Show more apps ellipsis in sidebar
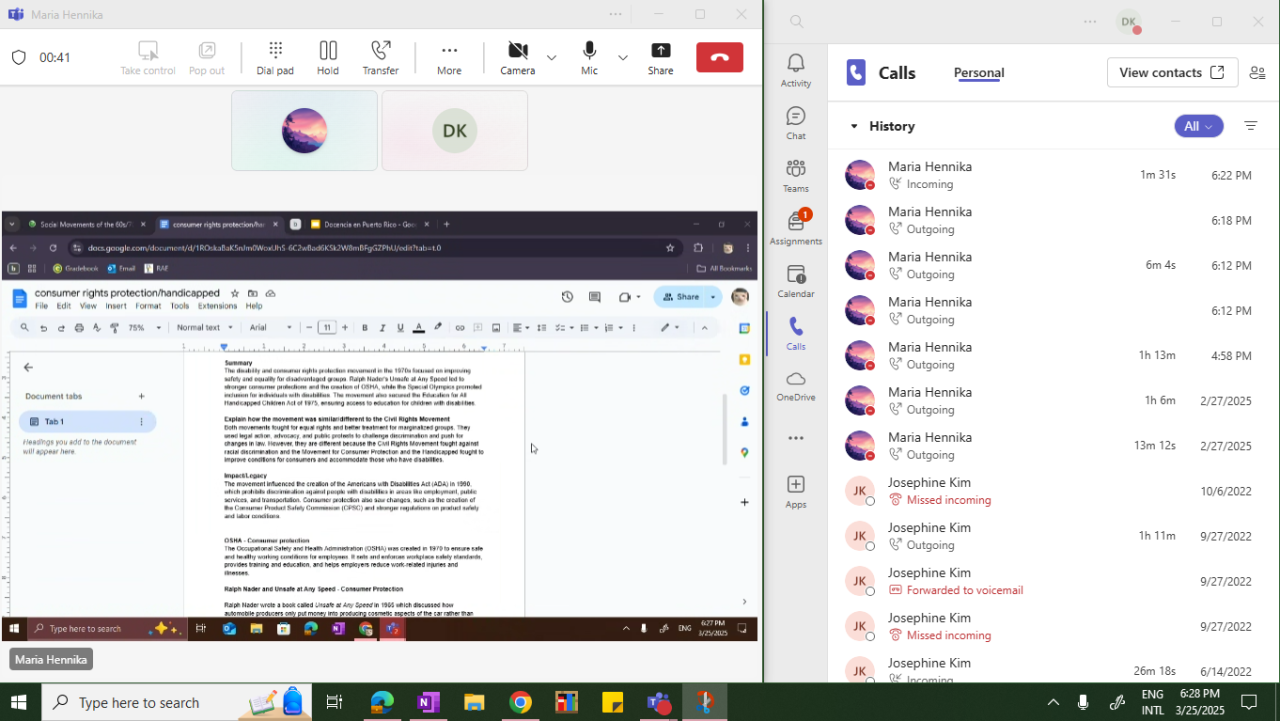1280x721 pixels. click(796, 438)
